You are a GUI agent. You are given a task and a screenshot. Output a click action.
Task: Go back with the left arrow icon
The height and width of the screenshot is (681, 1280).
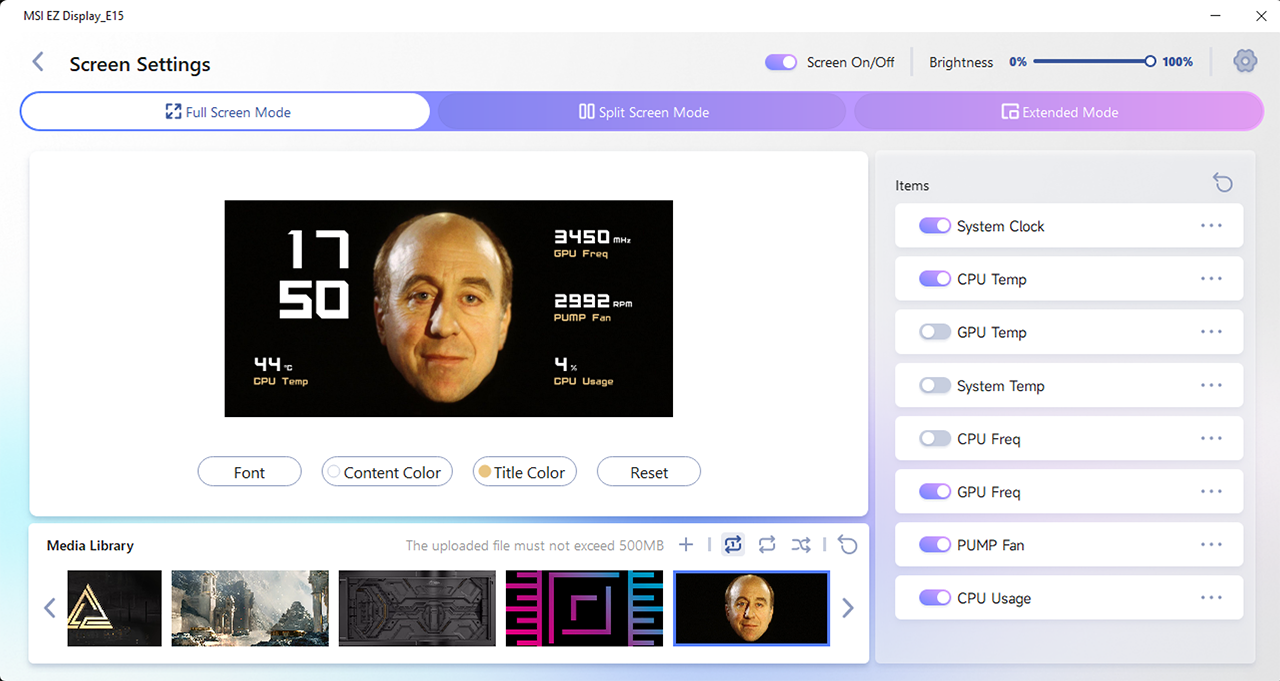(38, 62)
